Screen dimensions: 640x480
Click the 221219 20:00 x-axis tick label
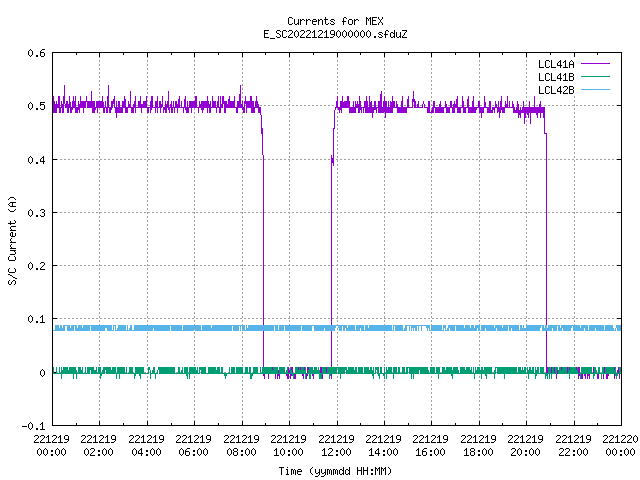pos(525,445)
